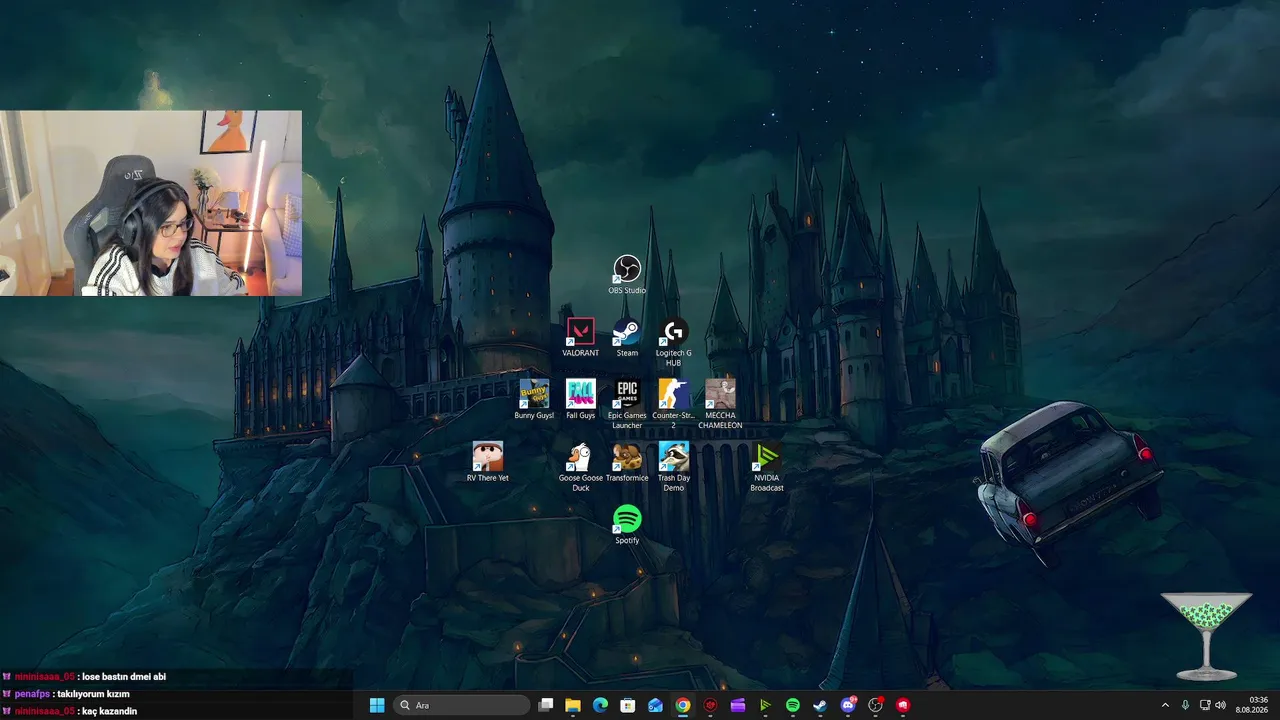The image size is (1280, 720).
Task: Select the NVIDIA Broadcast desktop icon
Action: coord(767,467)
